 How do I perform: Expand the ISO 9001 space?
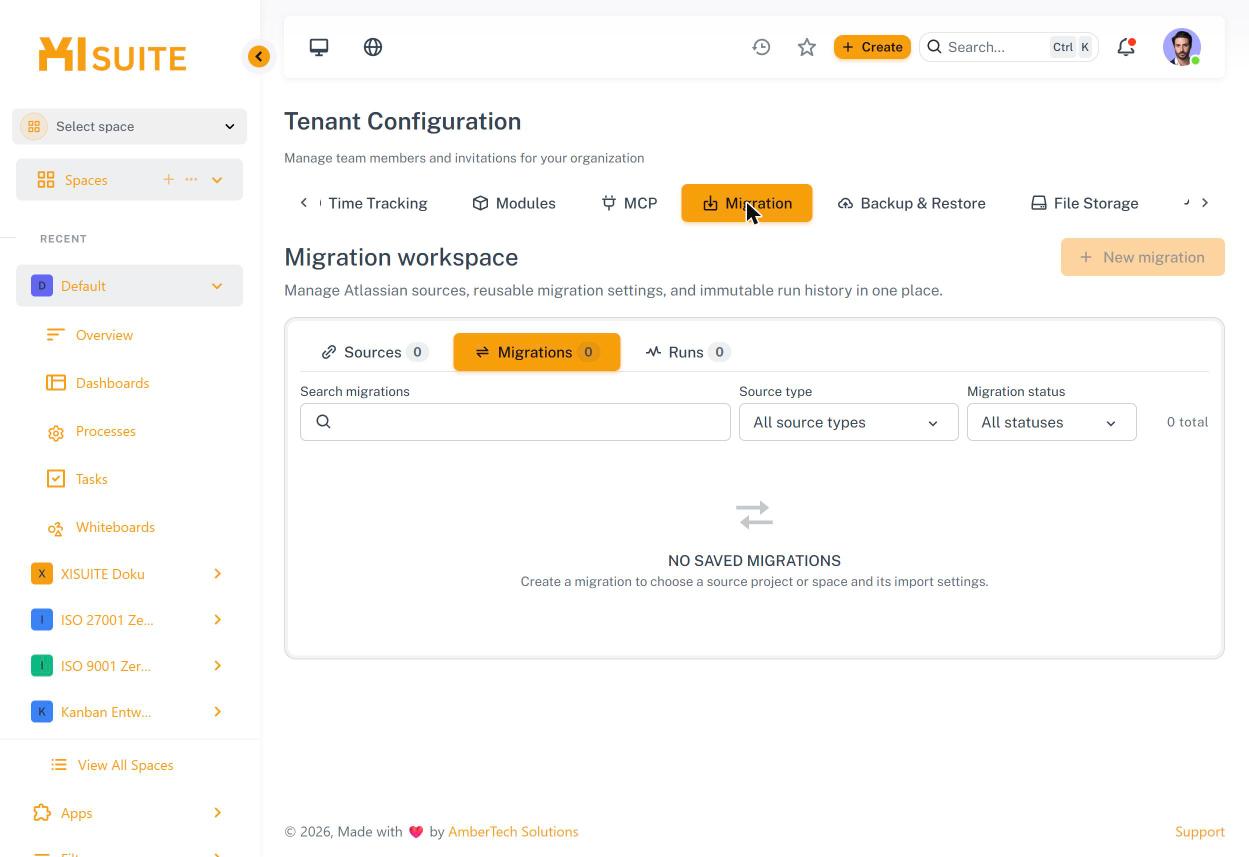[x=217, y=666]
